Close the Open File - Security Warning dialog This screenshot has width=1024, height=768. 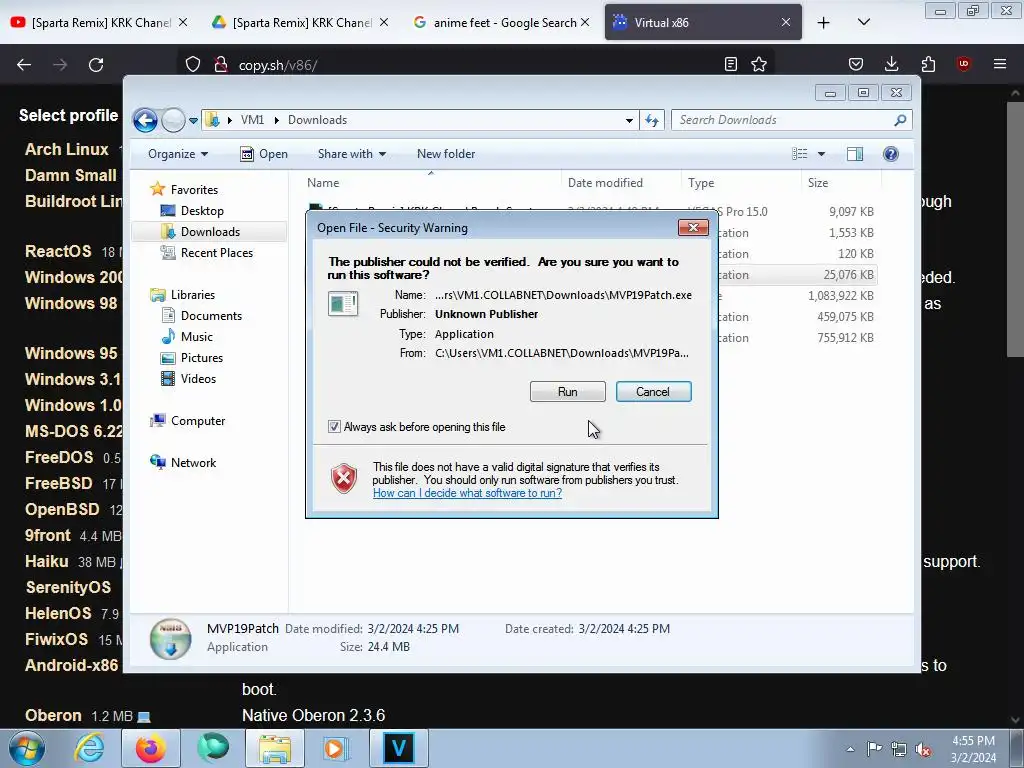pos(693,227)
